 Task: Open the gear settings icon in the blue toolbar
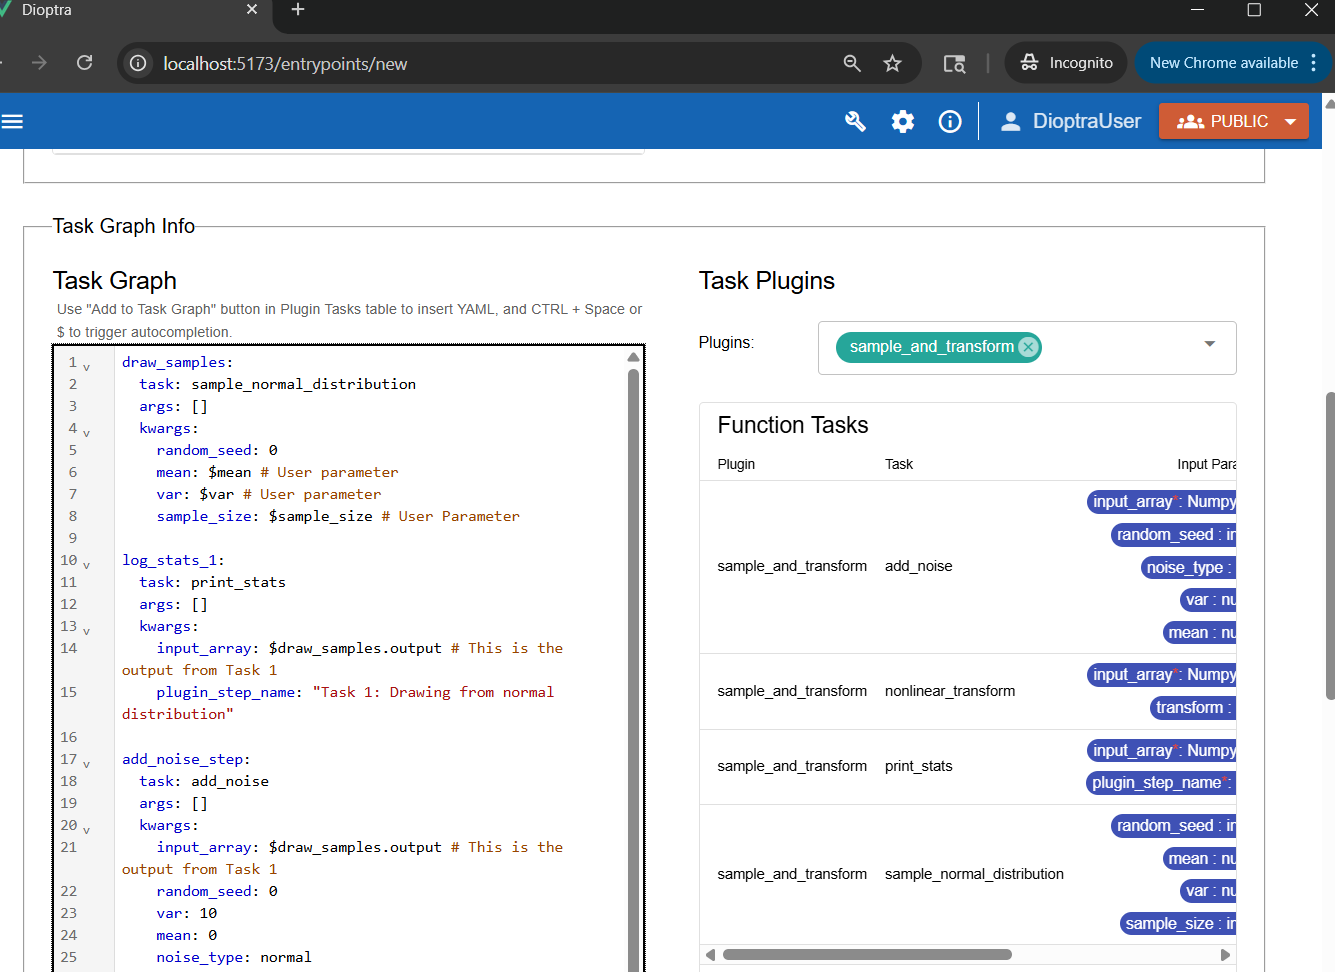point(902,121)
